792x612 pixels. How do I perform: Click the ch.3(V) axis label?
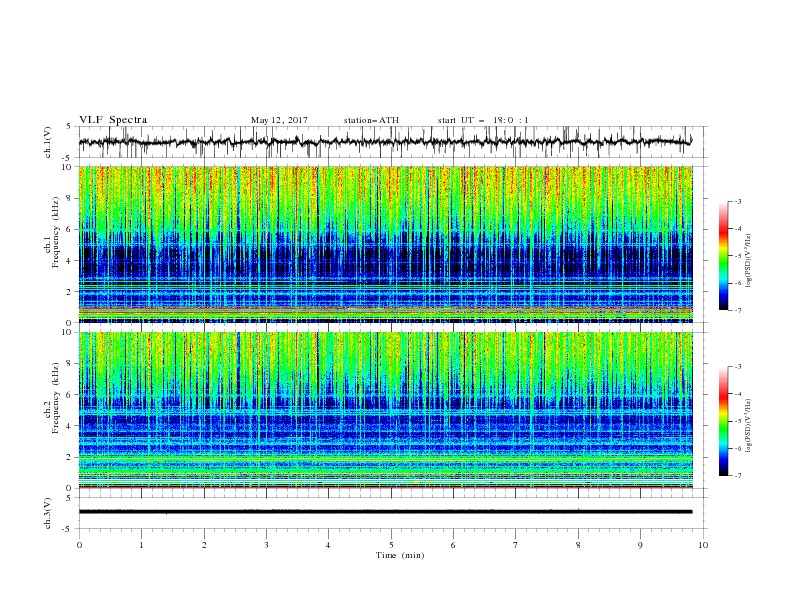click(x=48, y=513)
